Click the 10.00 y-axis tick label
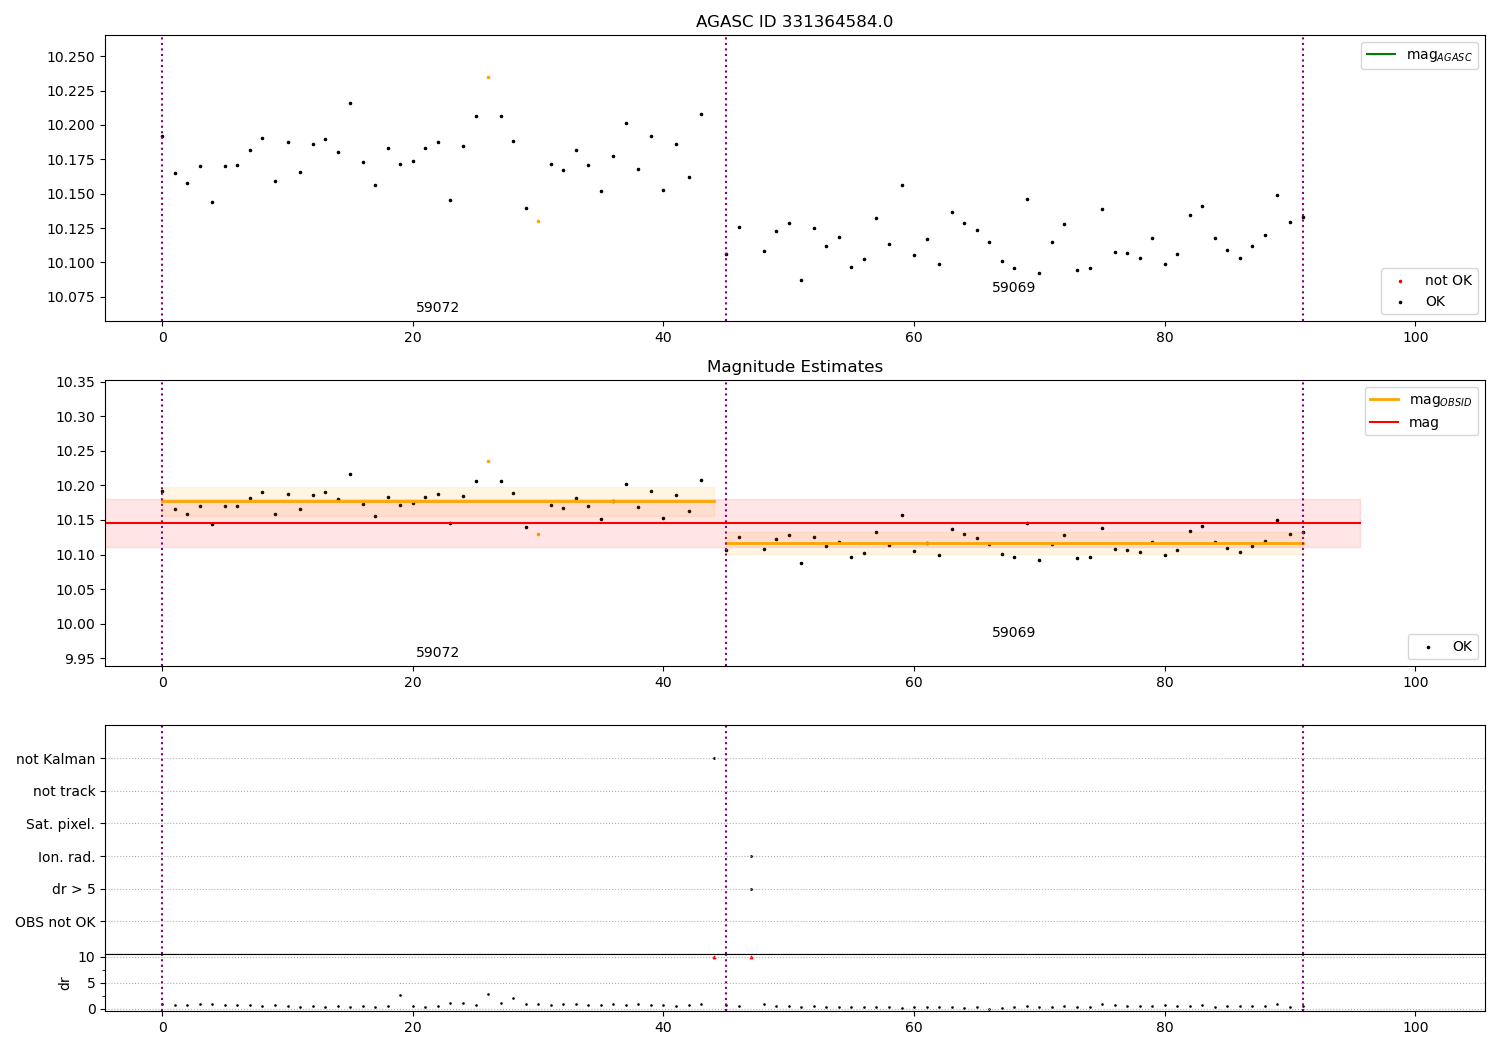Screen dimensions: 1500x1050 coord(75,624)
